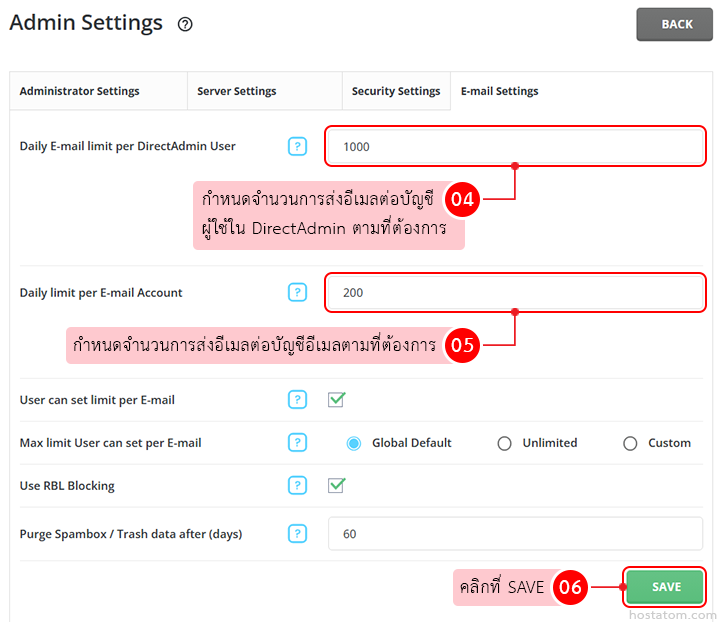Open the Server Settings tab
Viewport: 720px width, 622px height.
click(236, 91)
